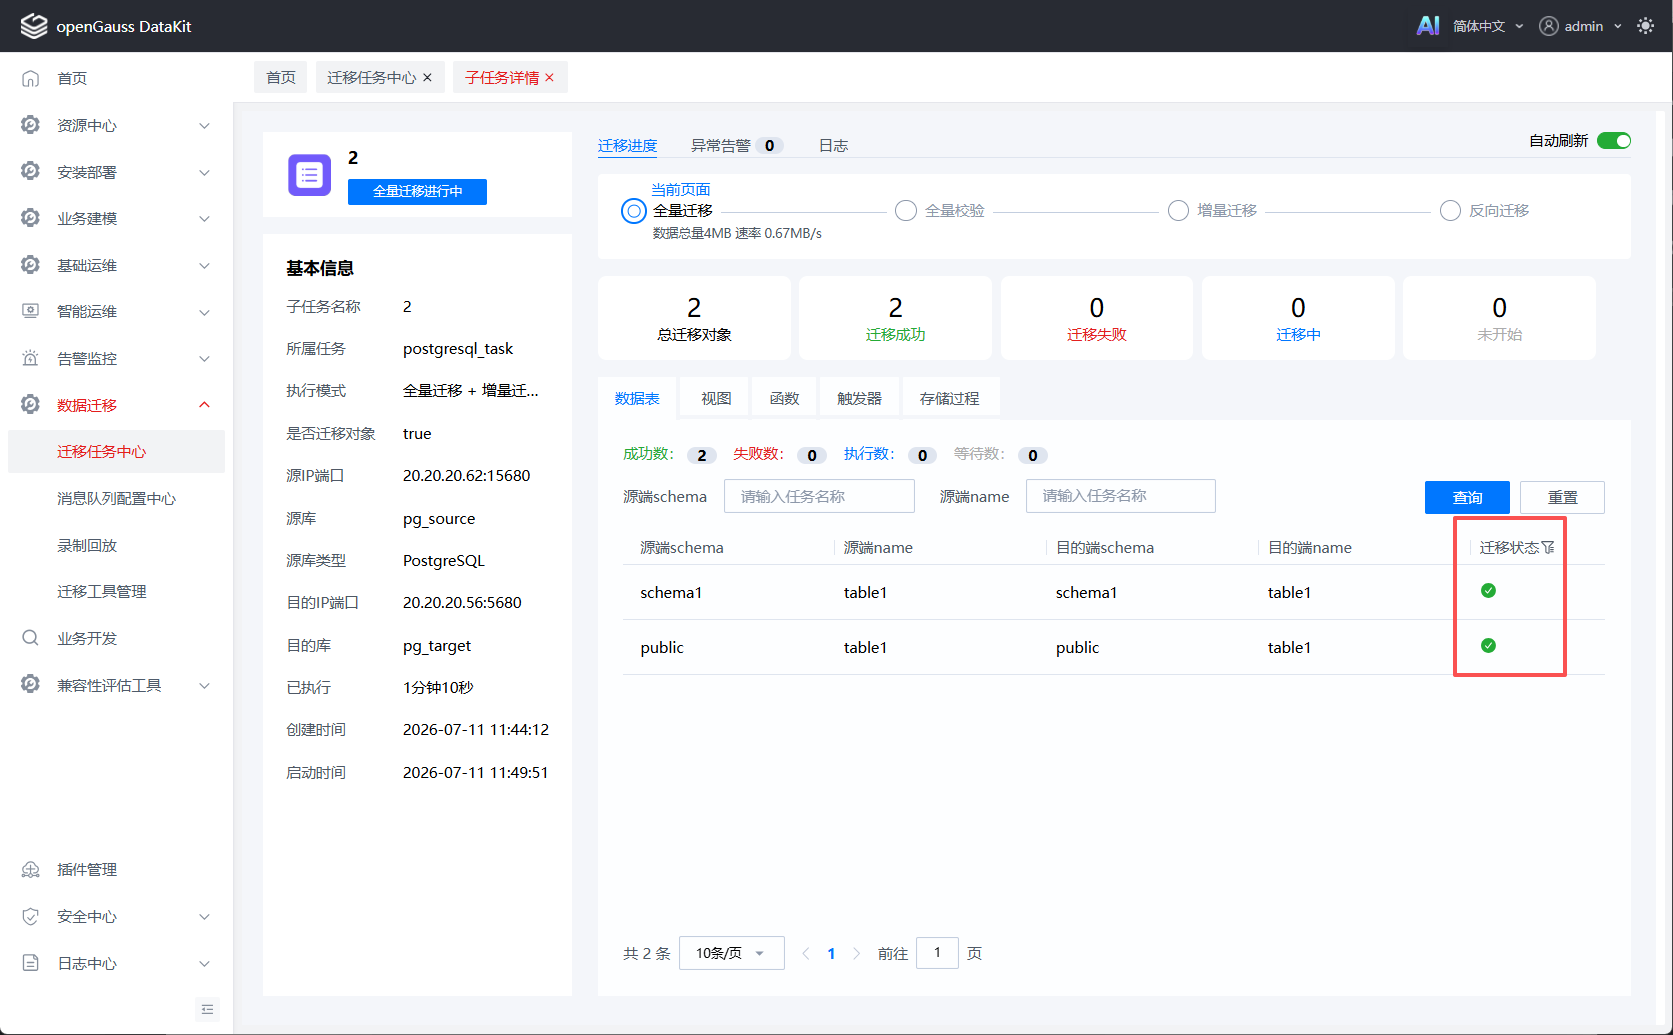Image resolution: width=1673 pixels, height=1035 pixels.
Task: Open the 10条/页 page size dropdown
Action: pos(731,953)
